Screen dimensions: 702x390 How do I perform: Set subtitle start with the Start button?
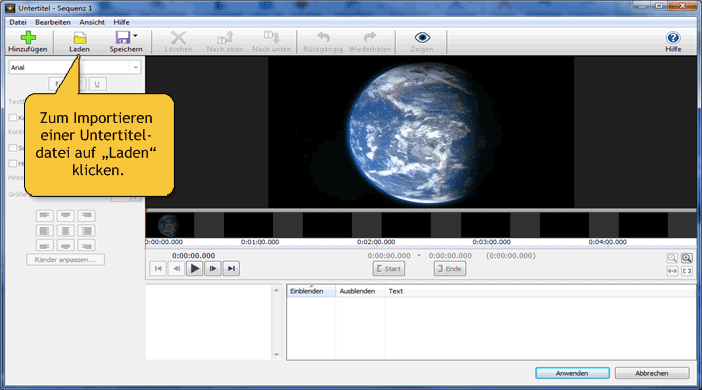pyautogui.click(x=389, y=269)
